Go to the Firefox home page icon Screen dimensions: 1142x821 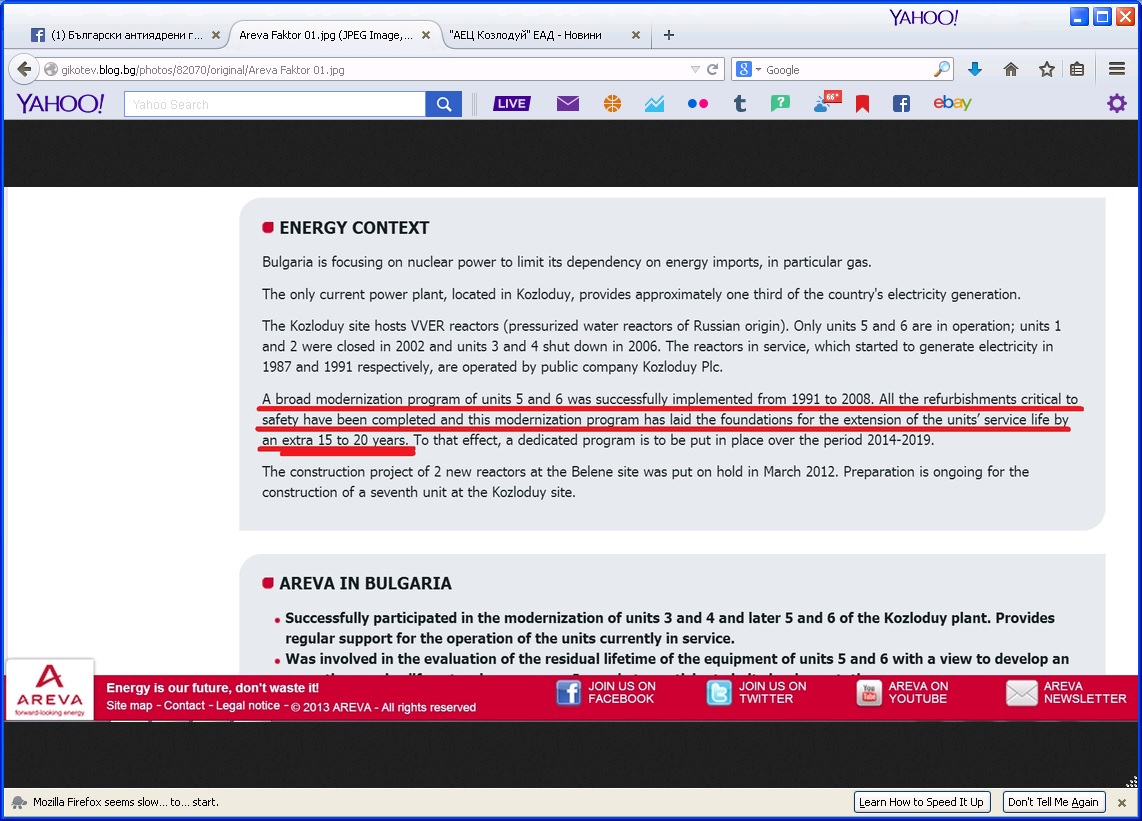(1011, 70)
